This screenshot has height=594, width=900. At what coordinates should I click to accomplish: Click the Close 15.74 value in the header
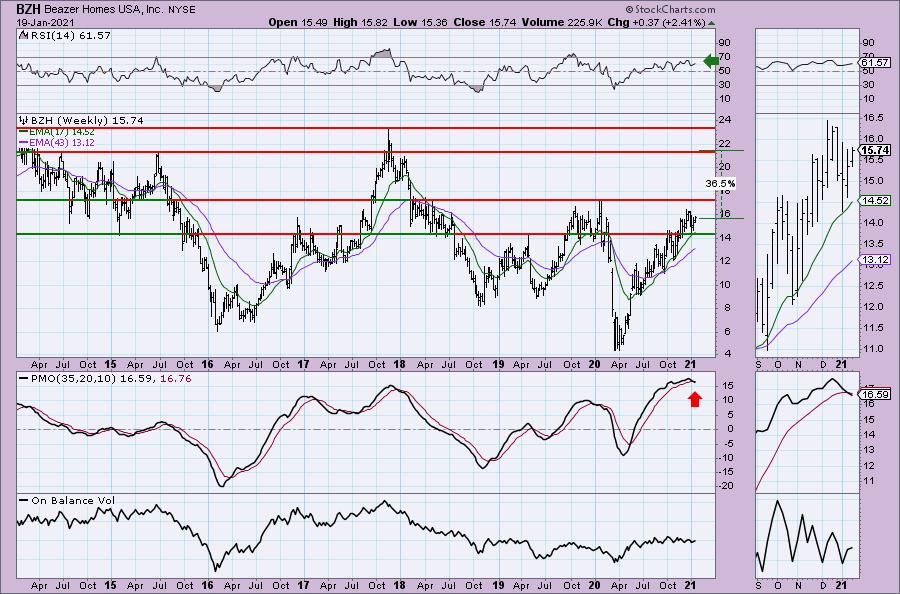coord(484,22)
